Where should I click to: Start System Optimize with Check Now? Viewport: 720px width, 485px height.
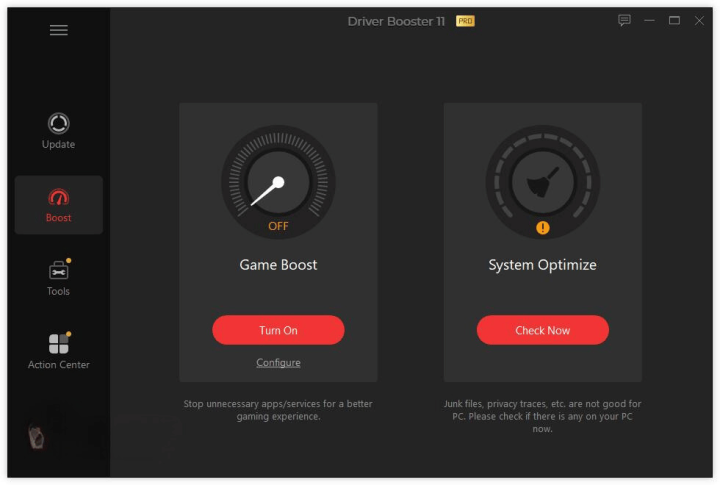[543, 330]
